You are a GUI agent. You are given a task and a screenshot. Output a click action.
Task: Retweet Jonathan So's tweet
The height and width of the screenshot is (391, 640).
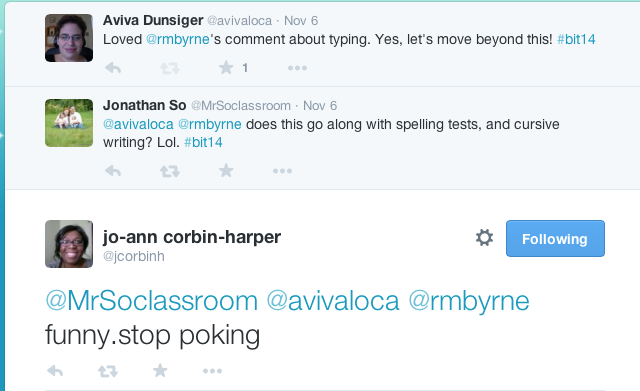click(x=169, y=171)
